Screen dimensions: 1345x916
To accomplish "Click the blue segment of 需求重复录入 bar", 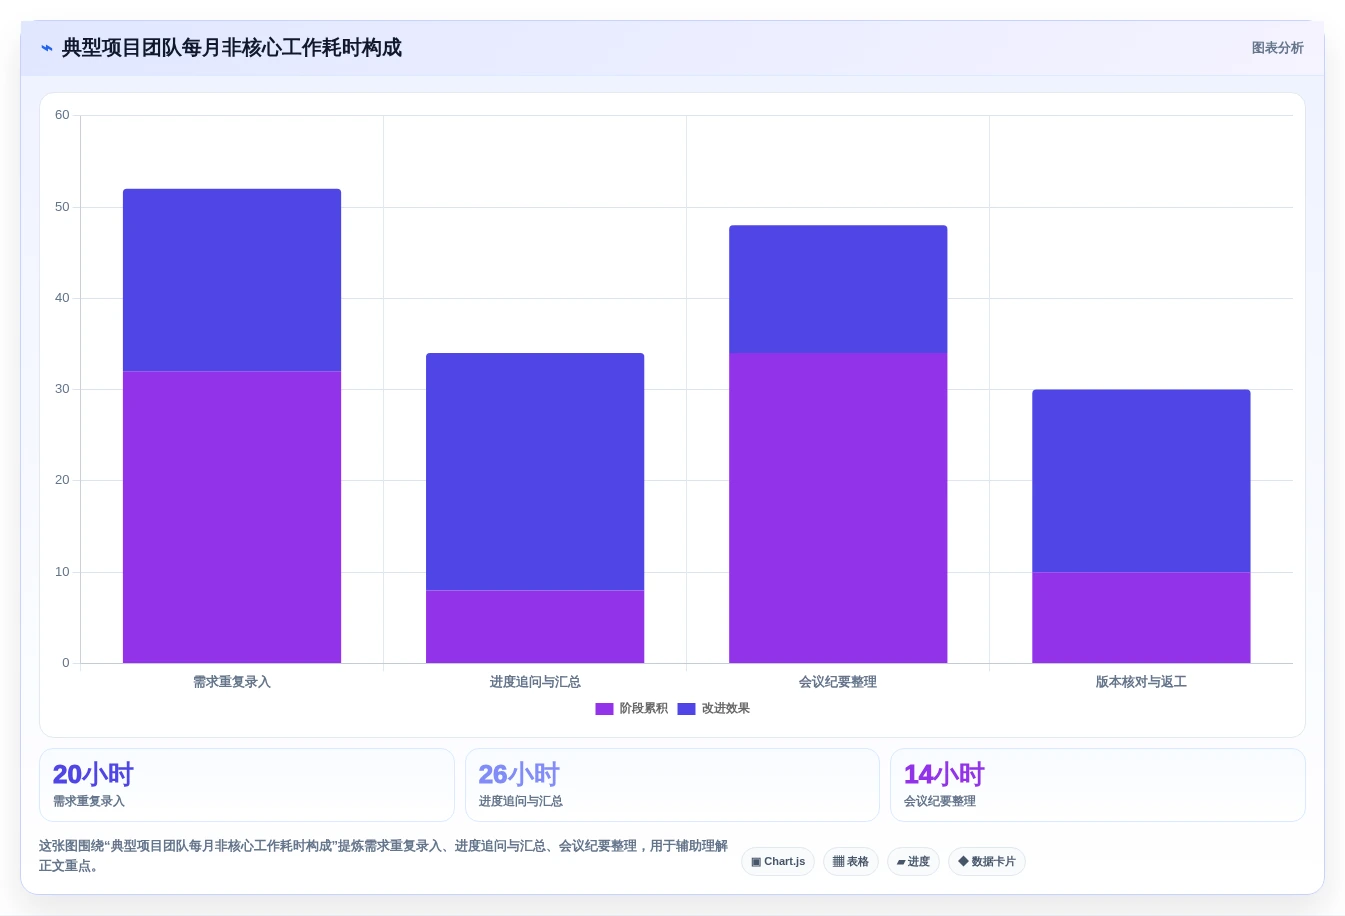I will coord(232,280).
